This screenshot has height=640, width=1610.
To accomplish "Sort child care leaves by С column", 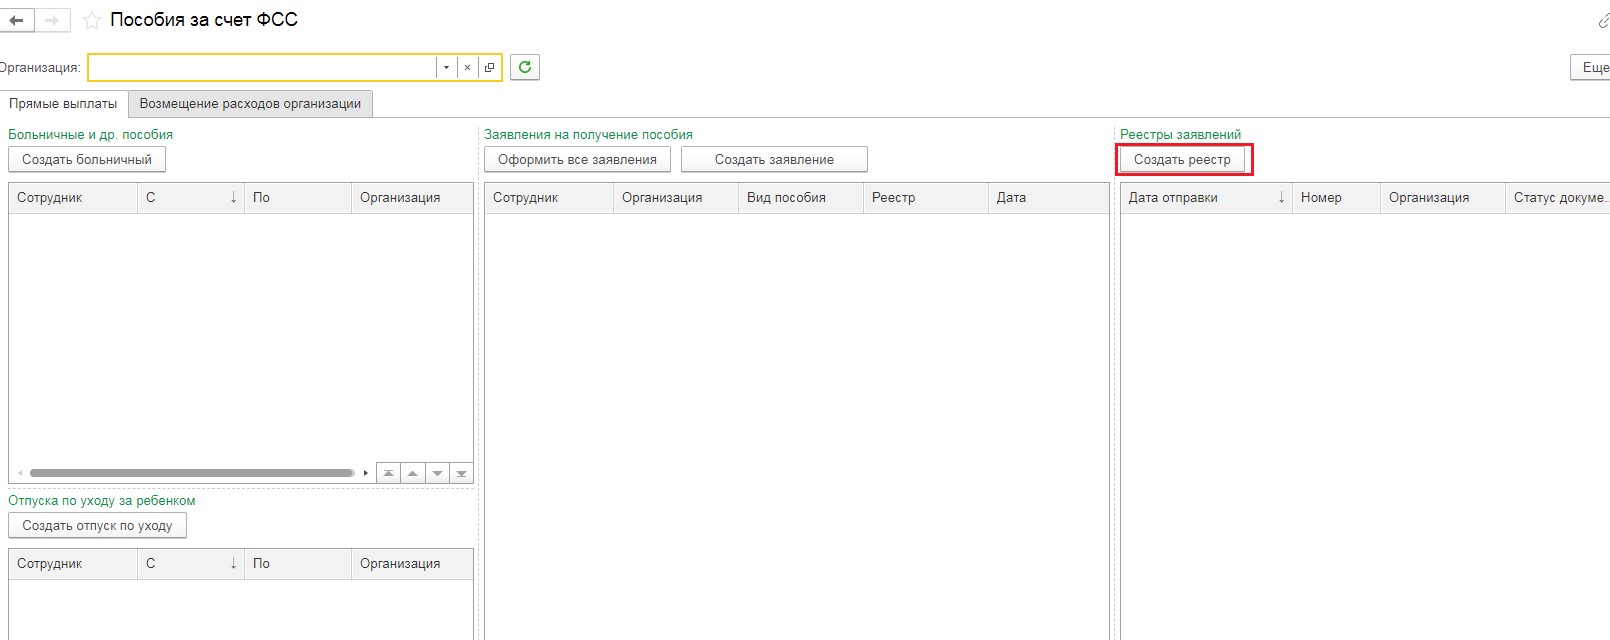I will [x=191, y=564].
